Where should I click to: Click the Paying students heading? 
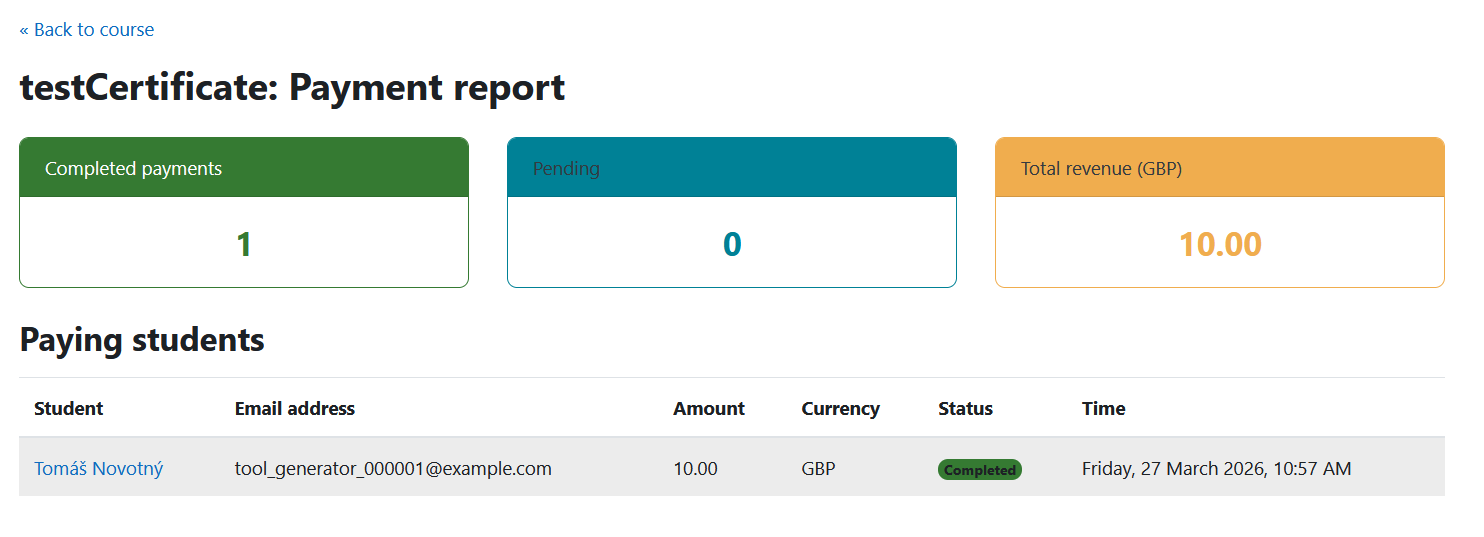tap(142, 340)
